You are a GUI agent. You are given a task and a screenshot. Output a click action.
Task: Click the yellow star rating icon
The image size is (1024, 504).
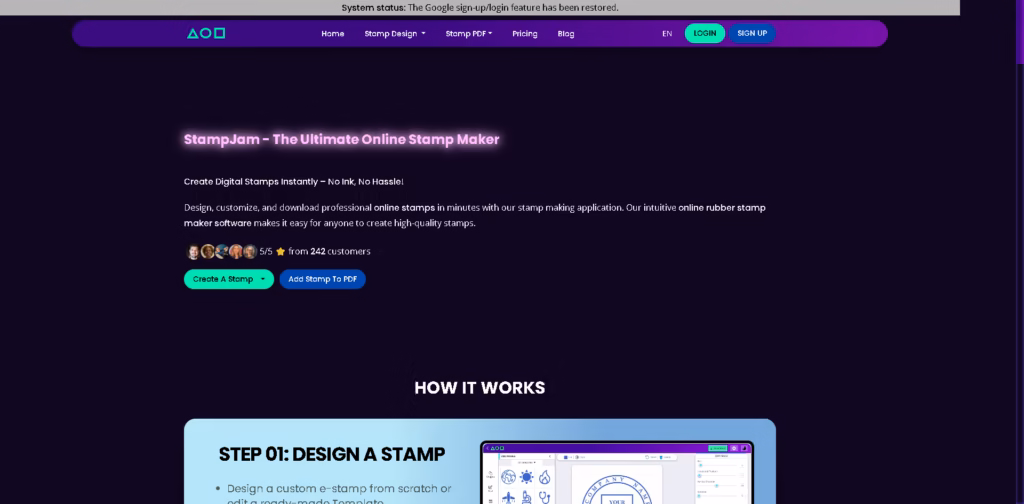[281, 251]
